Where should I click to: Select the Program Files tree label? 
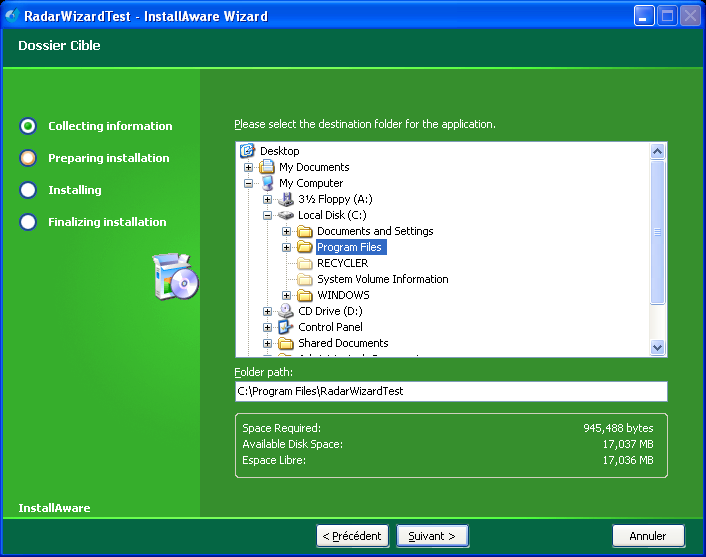[351, 247]
